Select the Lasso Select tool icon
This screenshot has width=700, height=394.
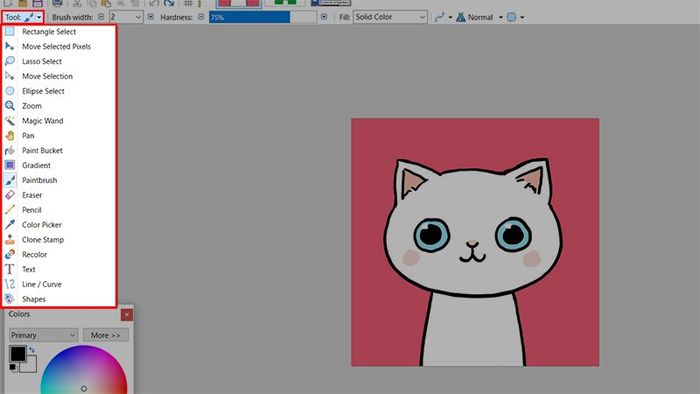tap(10, 61)
